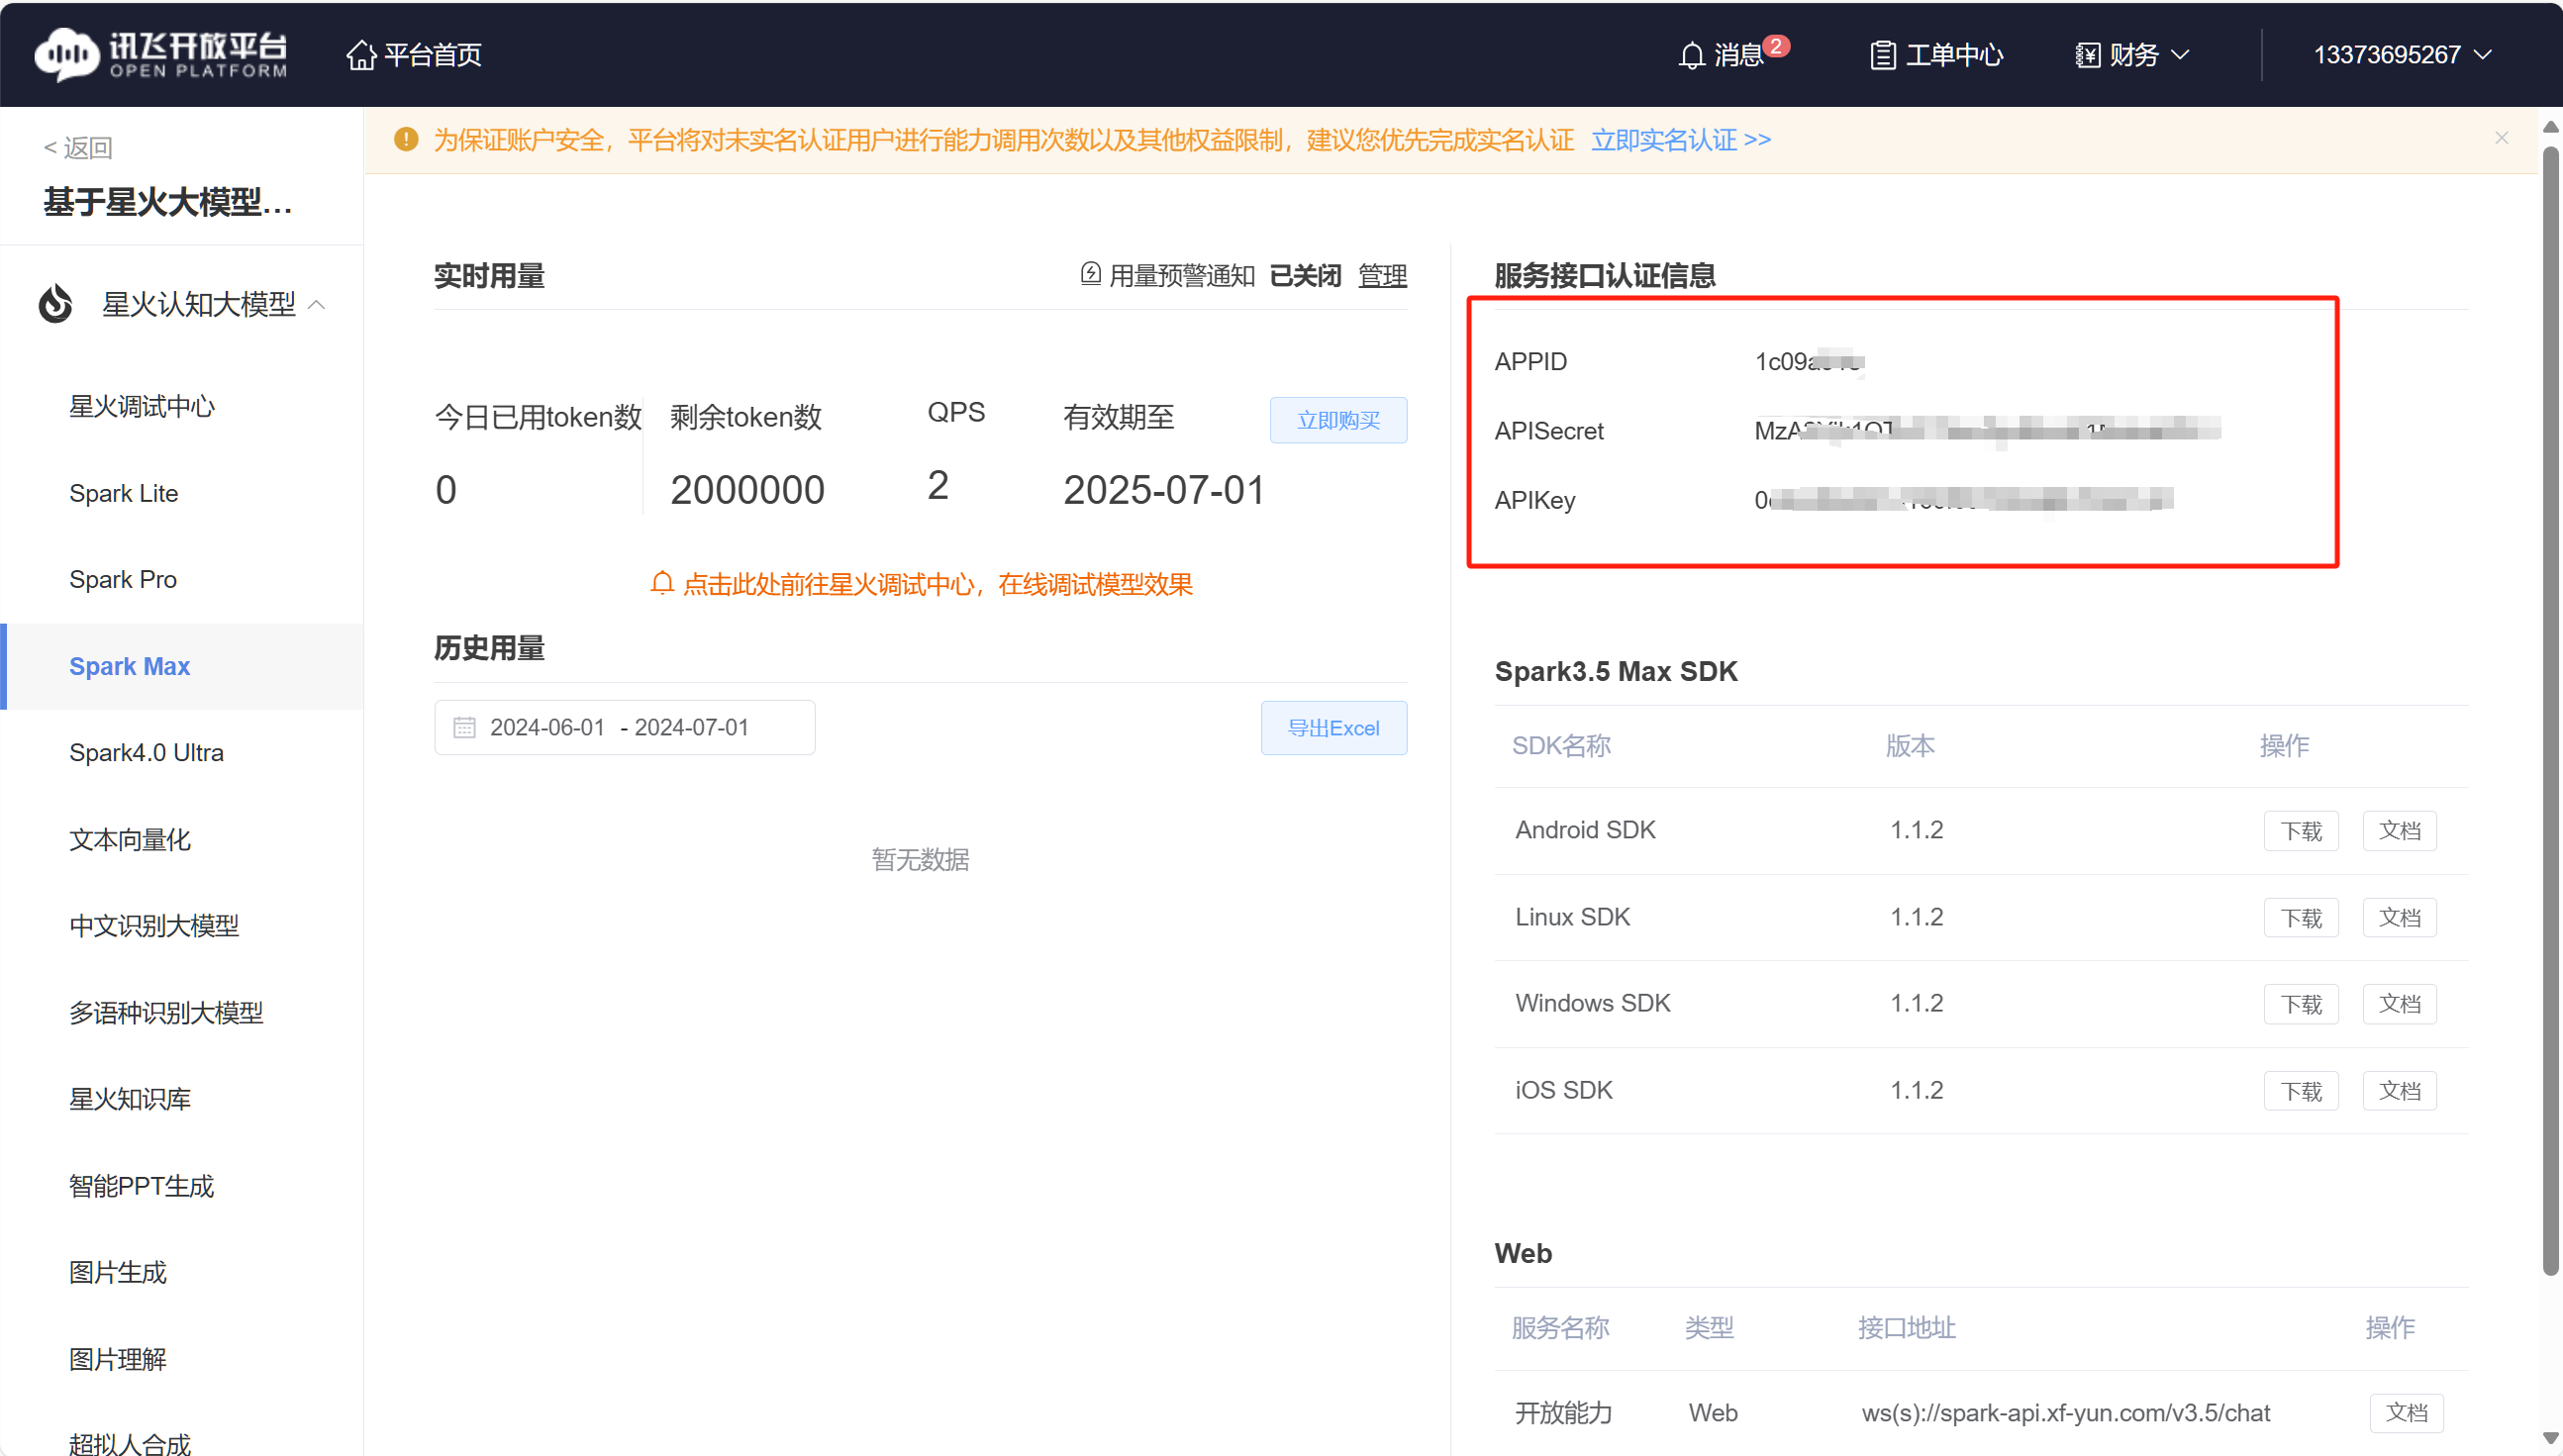Click 导出Excel button
The image size is (2563, 1456).
click(1333, 728)
